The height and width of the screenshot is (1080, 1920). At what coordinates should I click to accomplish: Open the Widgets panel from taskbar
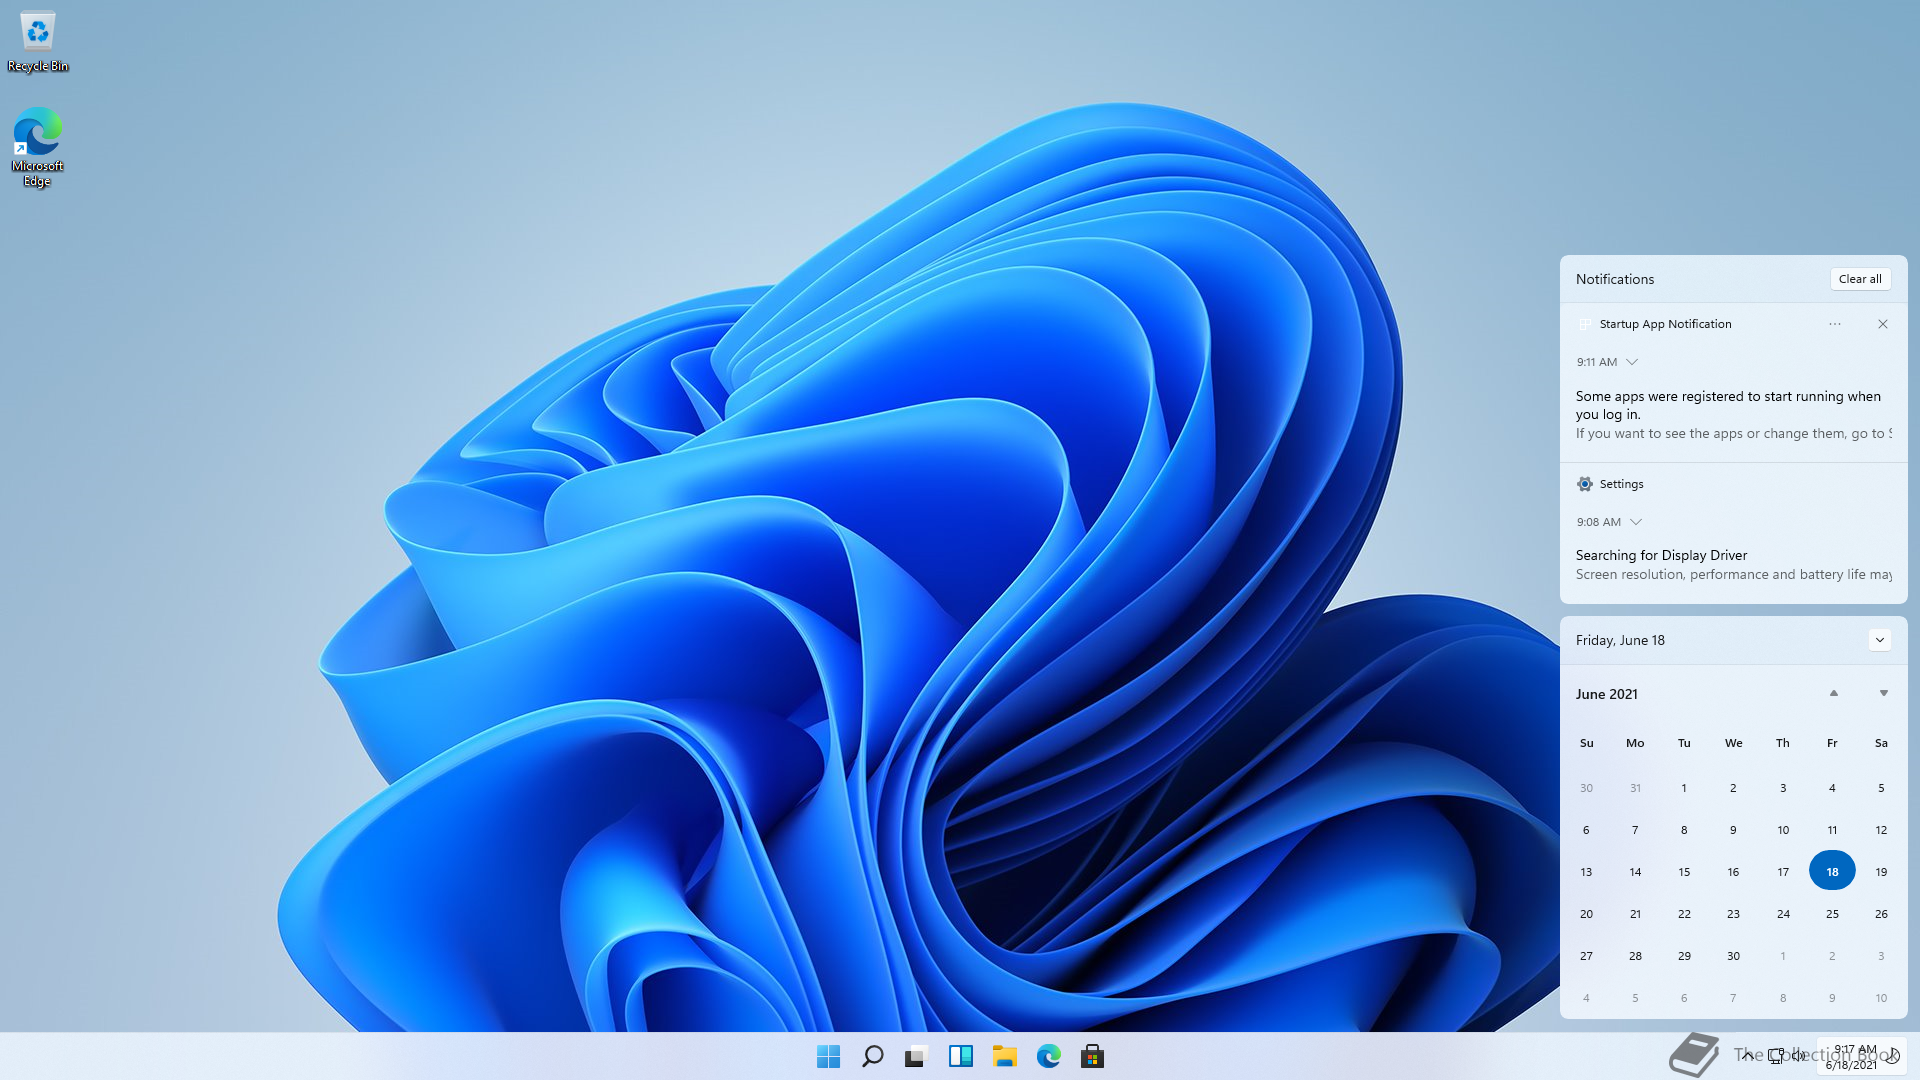tap(961, 1056)
